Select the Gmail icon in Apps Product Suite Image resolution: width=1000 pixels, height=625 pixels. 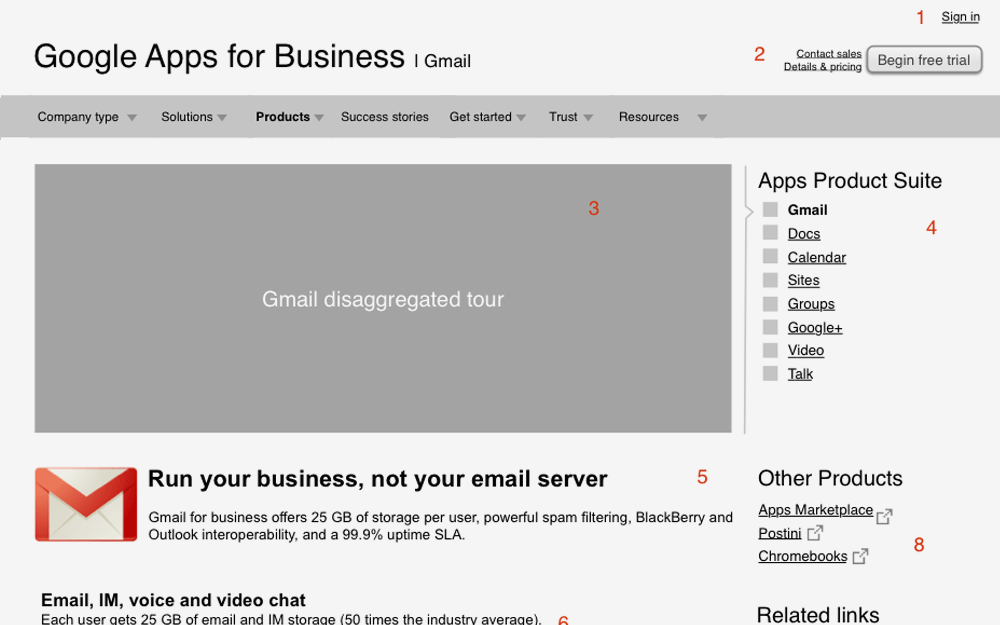pyautogui.click(x=770, y=210)
